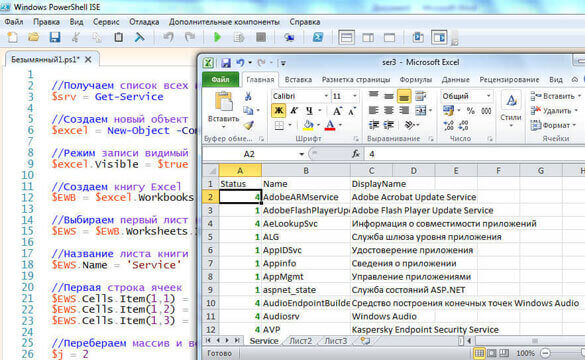Save the script with PowerShell ISE floppy icon
Image resolution: width=585 pixels, height=360 pixels.
pyautogui.click(x=54, y=37)
